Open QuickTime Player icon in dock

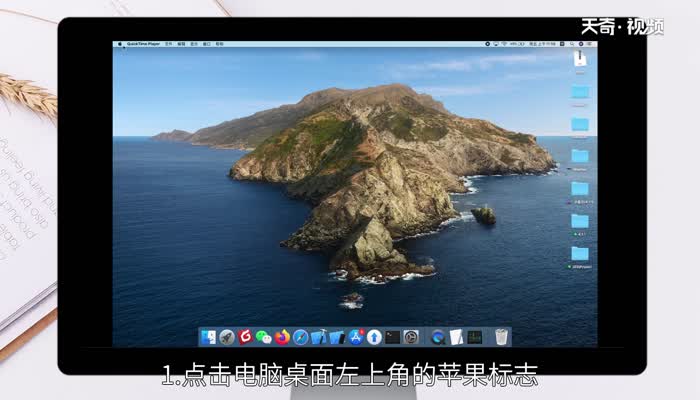(x=438, y=337)
